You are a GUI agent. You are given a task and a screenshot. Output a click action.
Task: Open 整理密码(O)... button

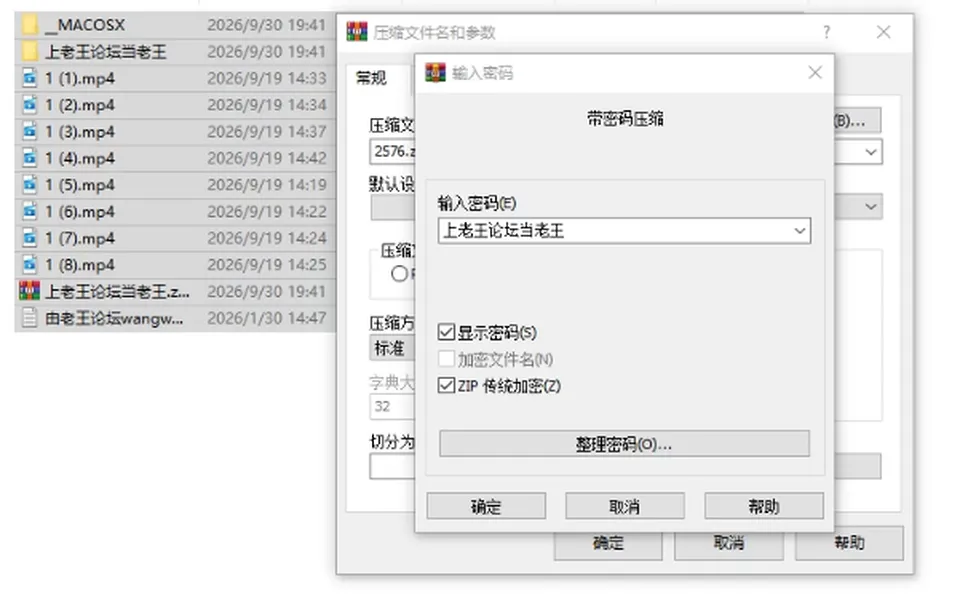pos(624,444)
